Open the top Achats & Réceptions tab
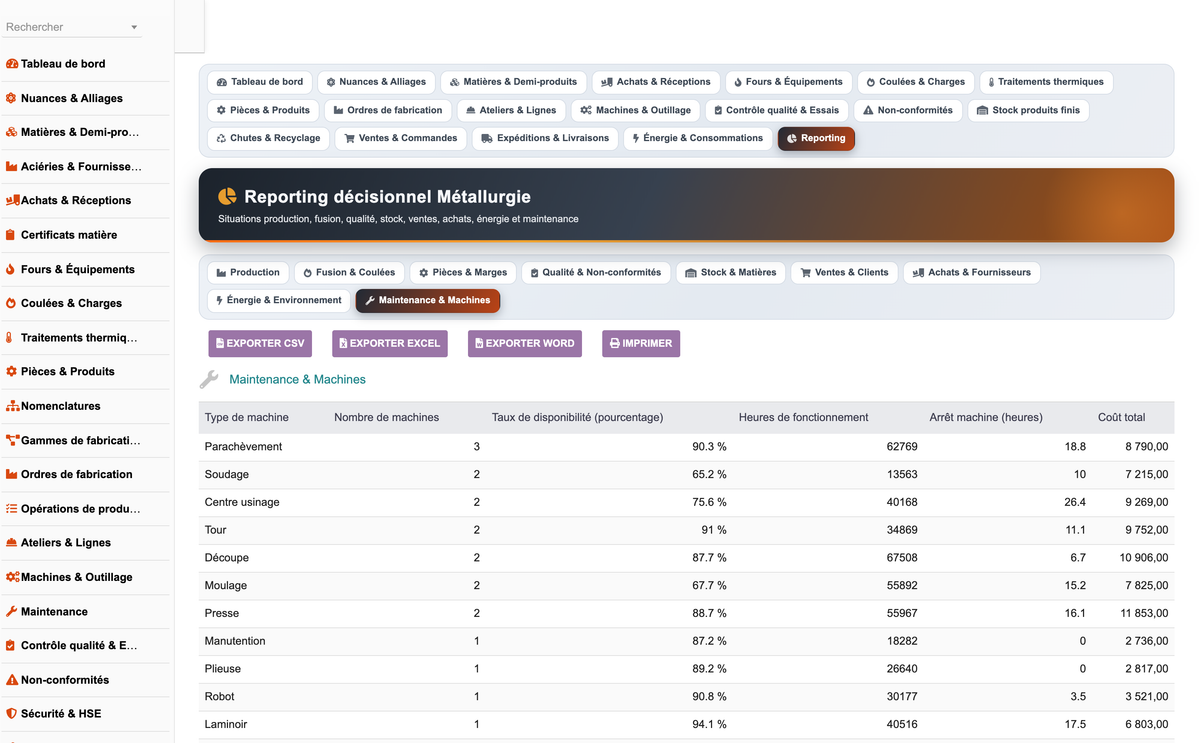1200x743 pixels. click(656, 82)
